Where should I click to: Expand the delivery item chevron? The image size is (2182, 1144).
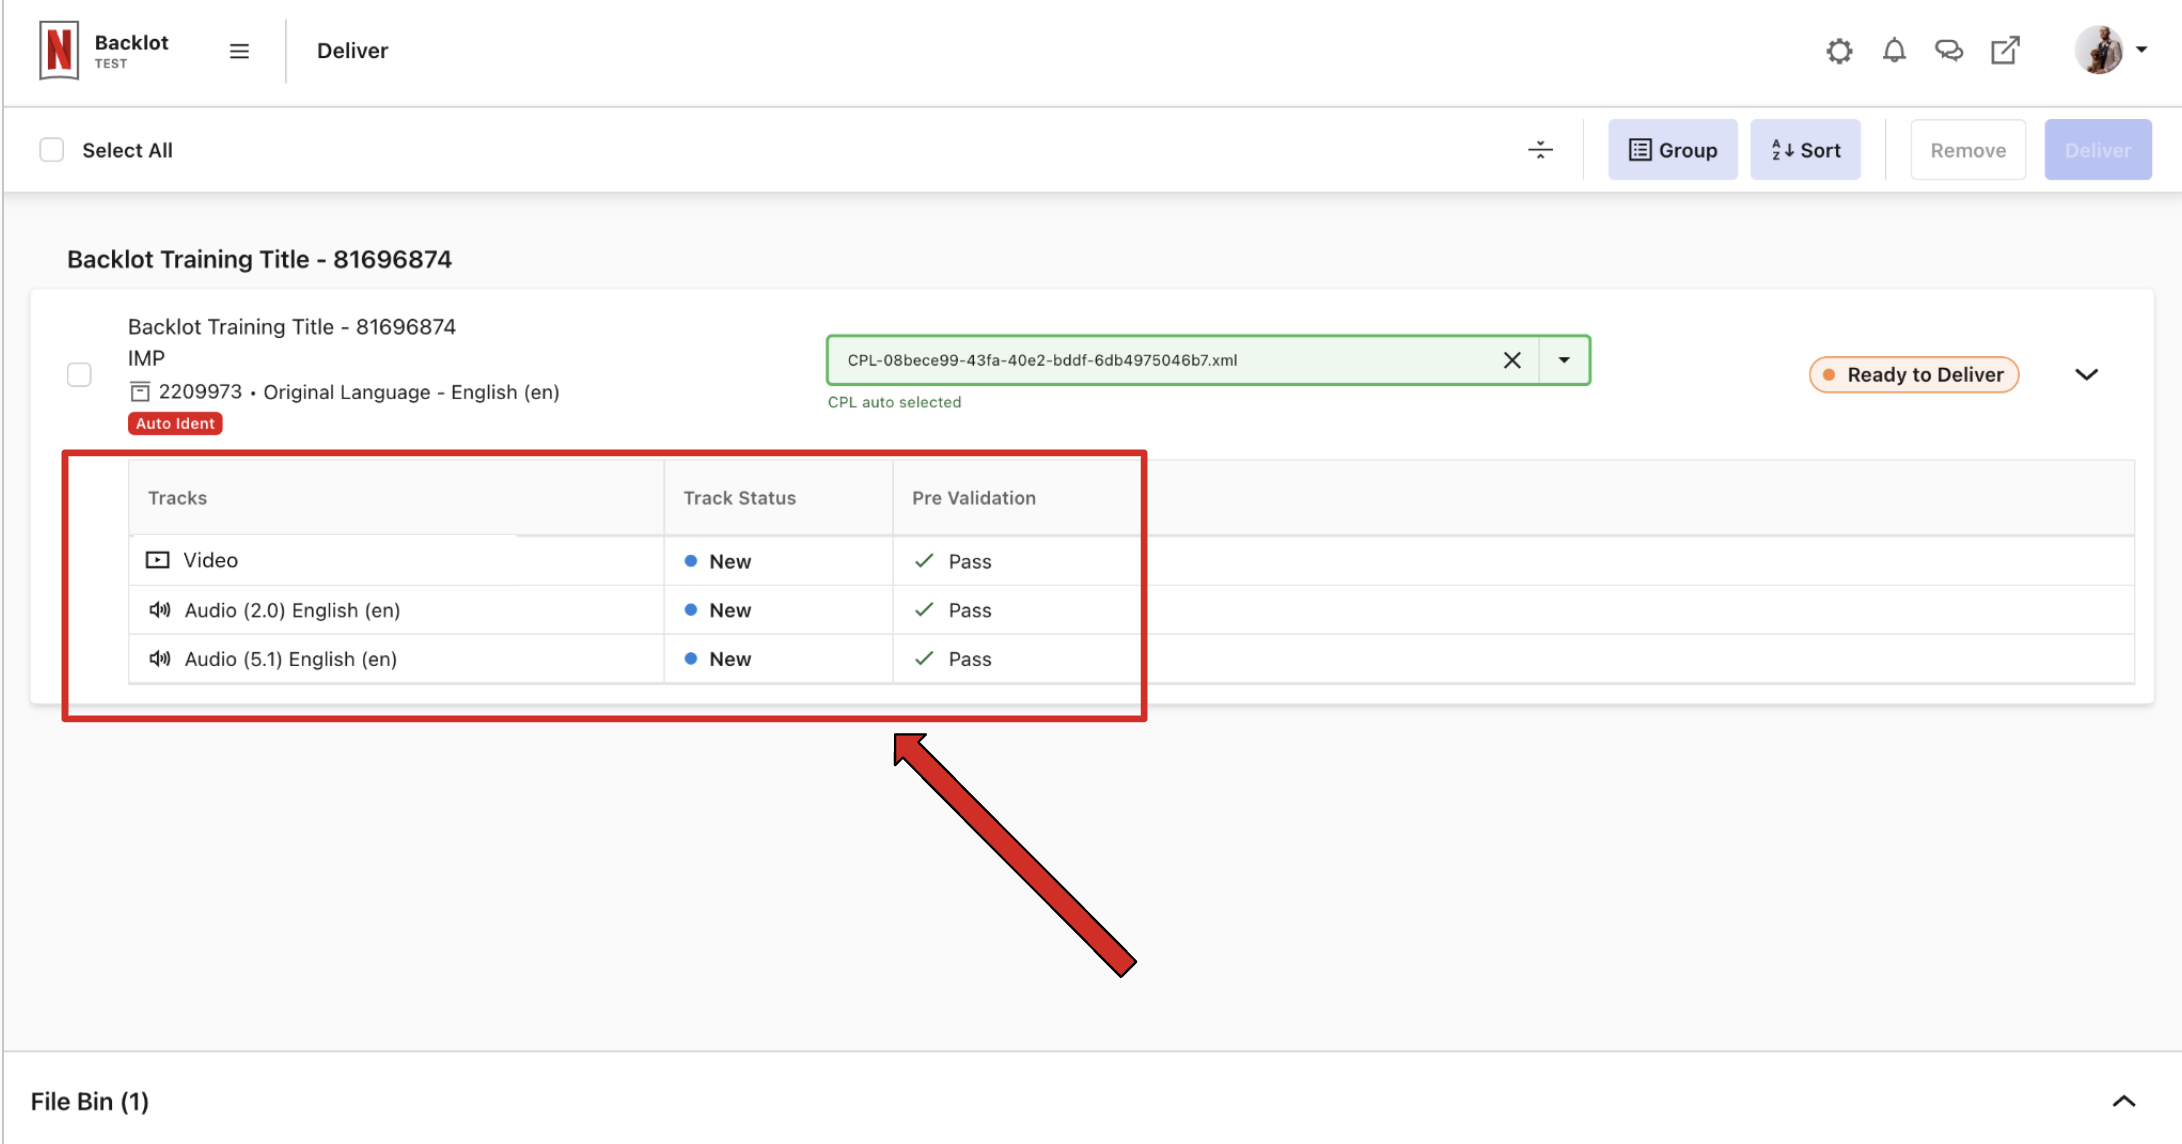pos(2088,374)
